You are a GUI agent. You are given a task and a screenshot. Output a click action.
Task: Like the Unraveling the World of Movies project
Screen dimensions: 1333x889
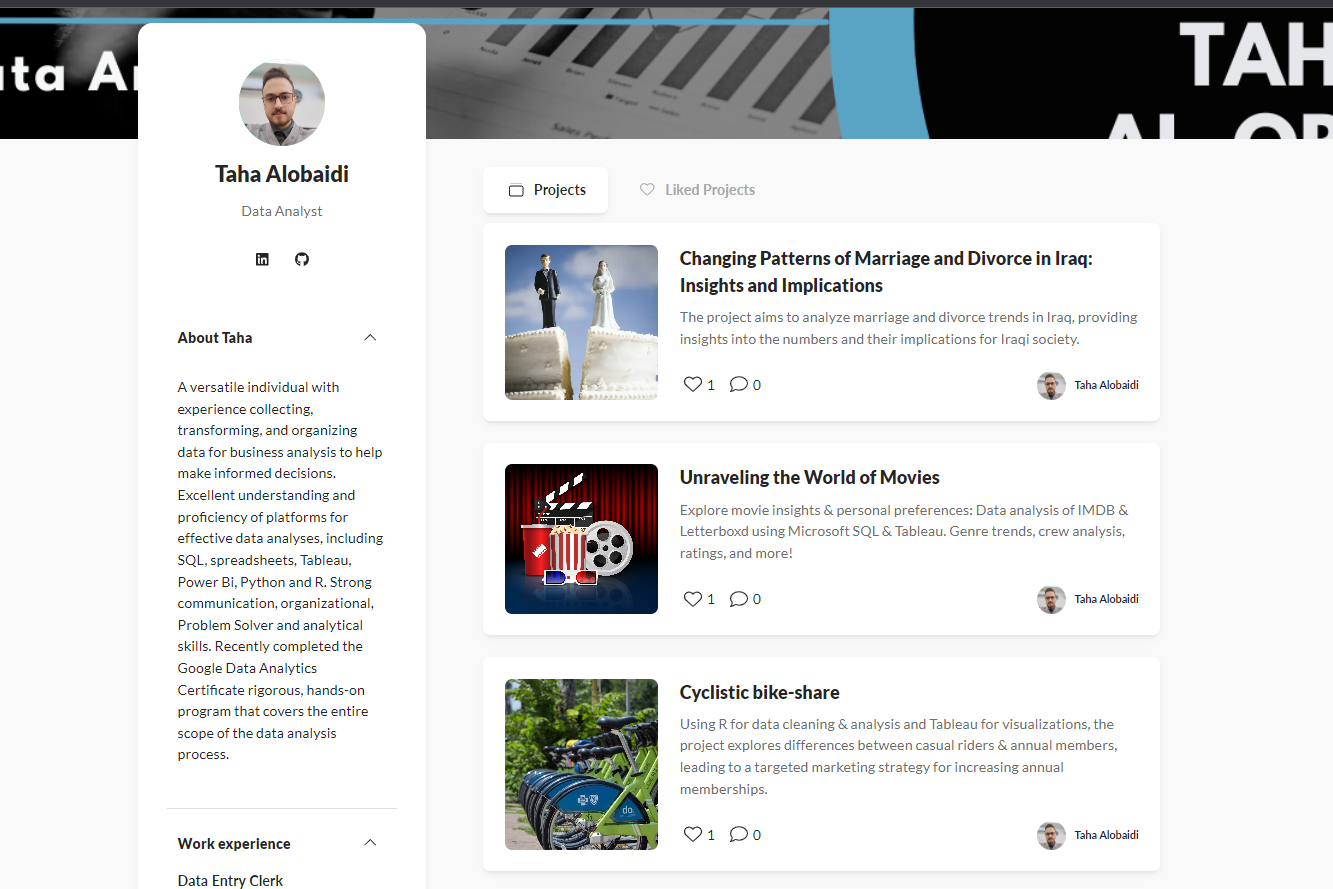point(692,599)
